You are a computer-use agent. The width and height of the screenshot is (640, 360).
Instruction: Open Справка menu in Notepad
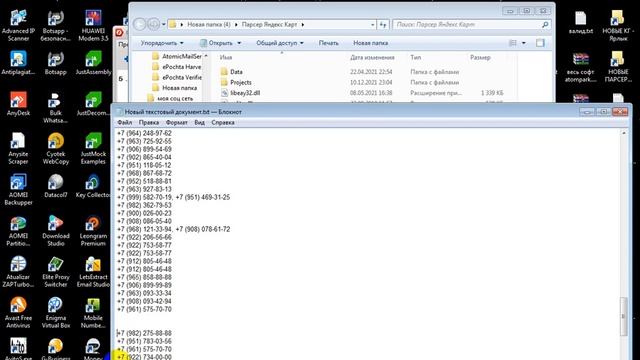tap(223, 122)
